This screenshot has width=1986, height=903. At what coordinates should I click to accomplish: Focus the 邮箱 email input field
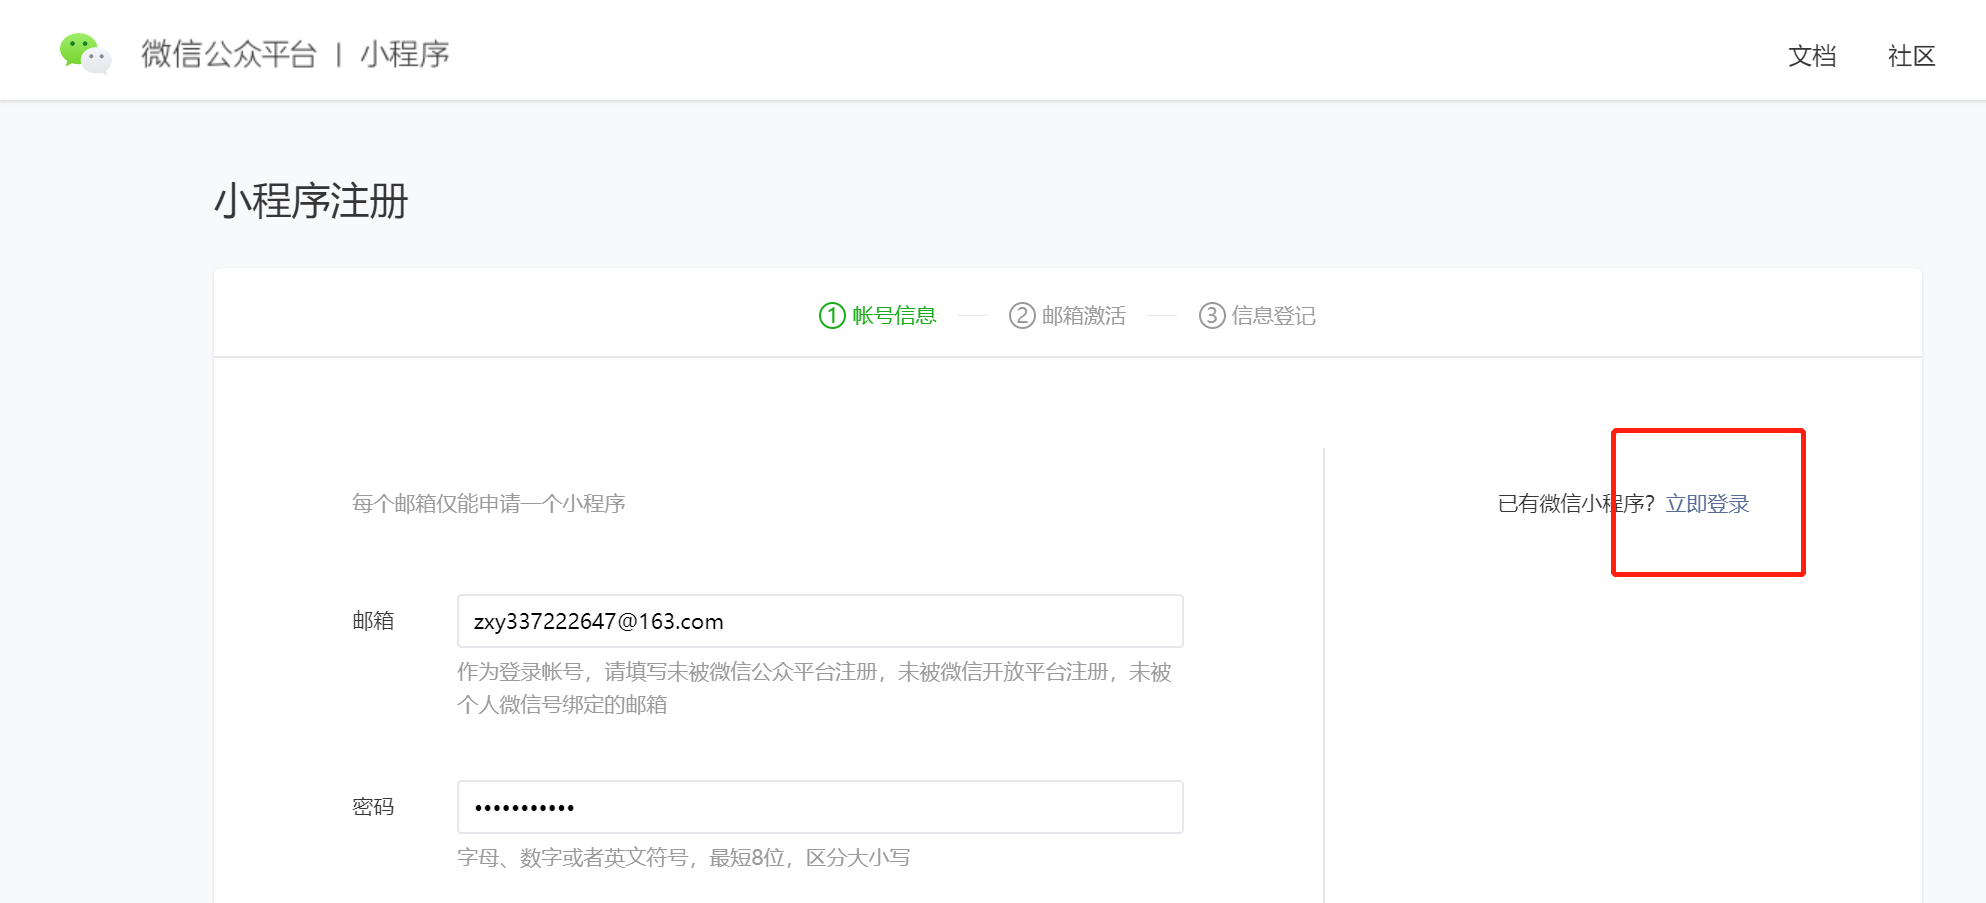click(x=820, y=621)
